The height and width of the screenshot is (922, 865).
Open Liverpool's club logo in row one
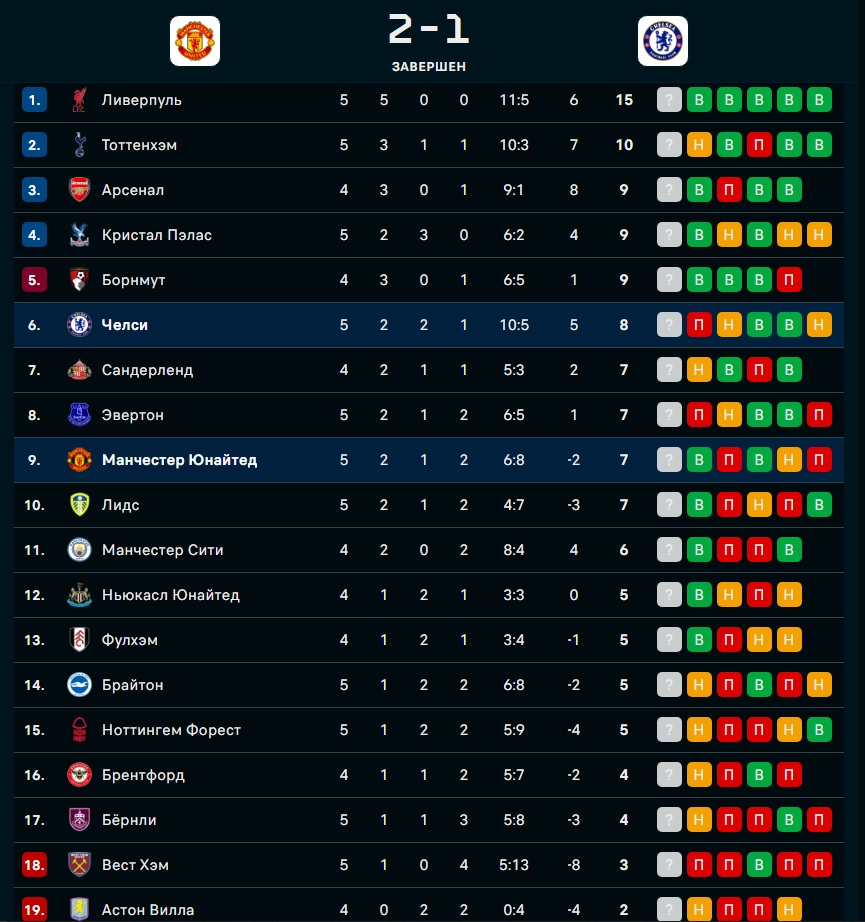tap(79, 100)
